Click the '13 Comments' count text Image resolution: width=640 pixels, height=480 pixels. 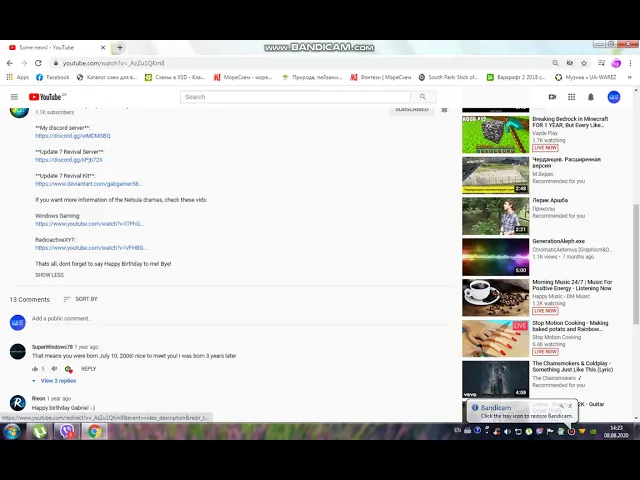tap(29, 300)
